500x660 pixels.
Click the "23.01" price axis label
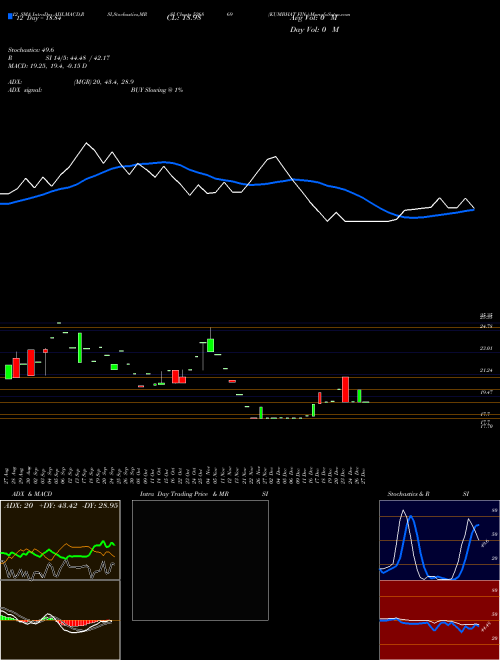pos(487,349)
